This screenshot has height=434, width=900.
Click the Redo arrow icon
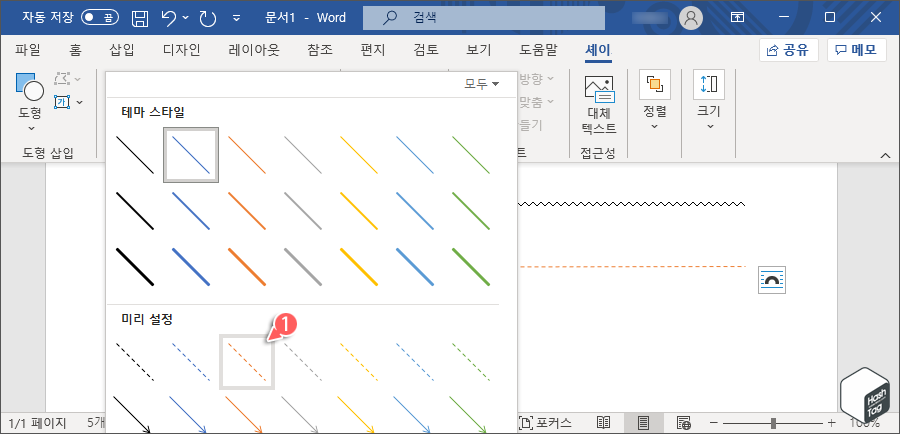pos(207,18)
